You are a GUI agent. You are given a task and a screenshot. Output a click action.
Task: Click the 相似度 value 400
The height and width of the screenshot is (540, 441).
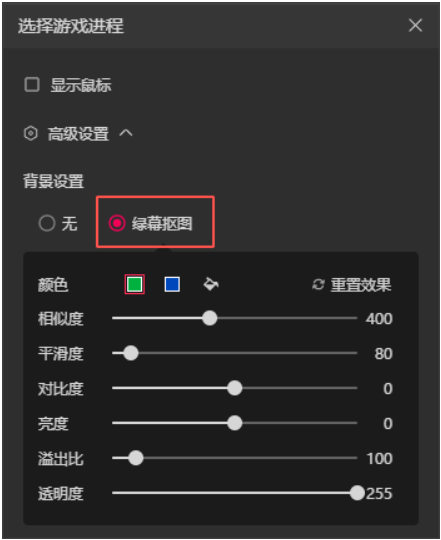(379, 319)
